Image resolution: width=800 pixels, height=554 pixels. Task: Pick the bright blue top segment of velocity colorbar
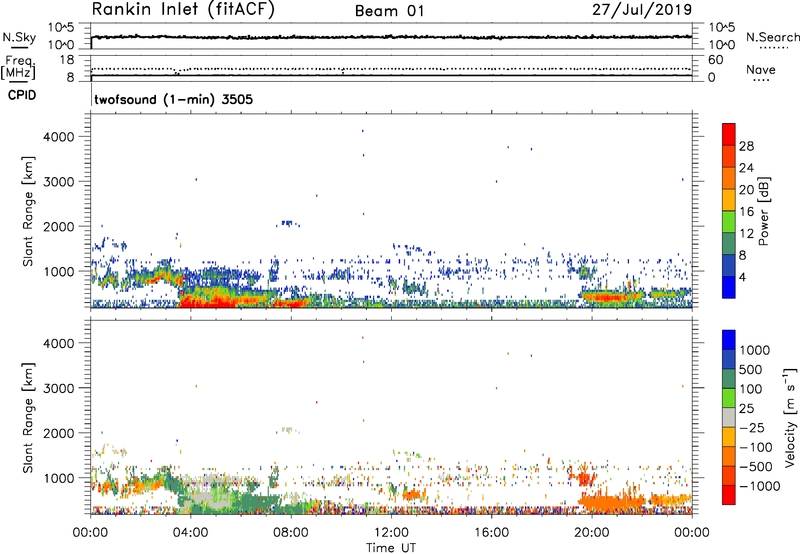pos(729,340)
